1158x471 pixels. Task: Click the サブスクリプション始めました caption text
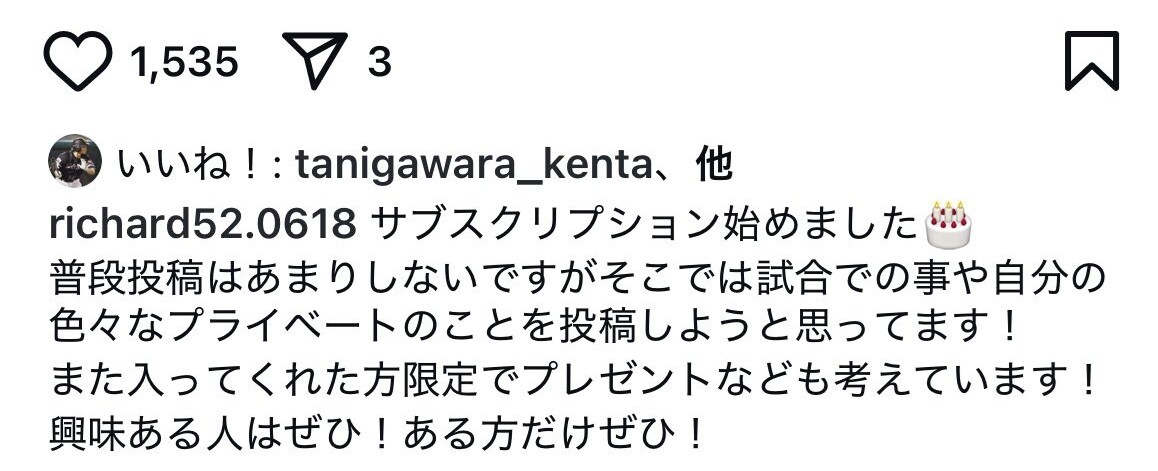646,224
